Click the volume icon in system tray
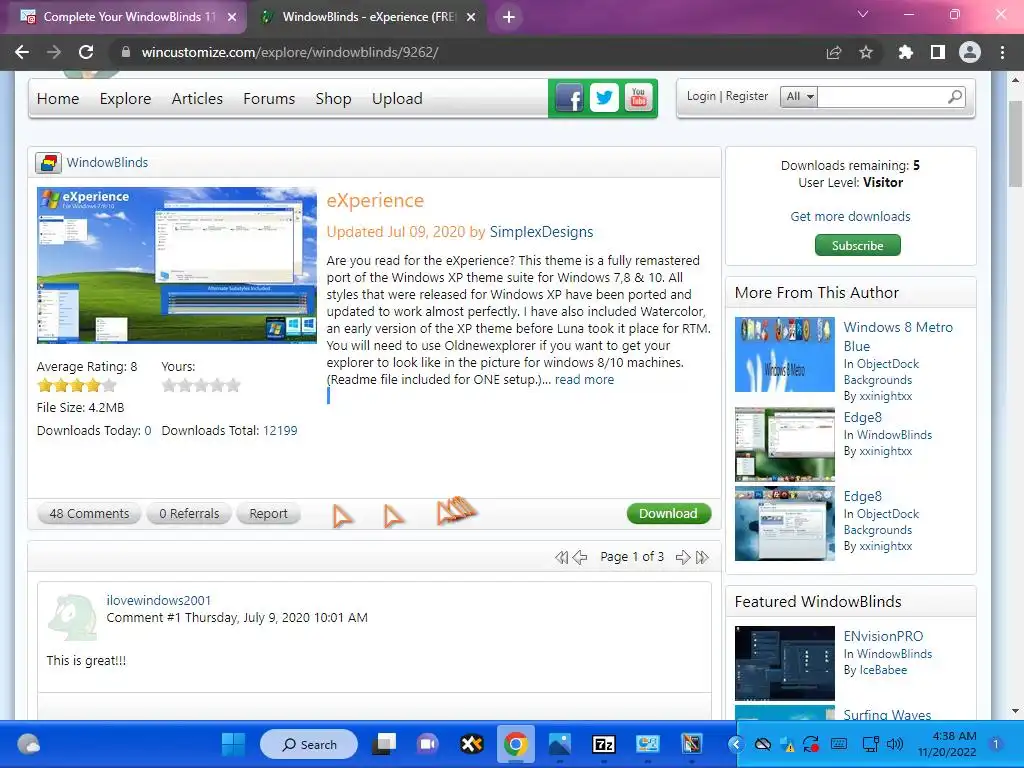This screenshot has width=1024, height=768. [x=895, y=744]
